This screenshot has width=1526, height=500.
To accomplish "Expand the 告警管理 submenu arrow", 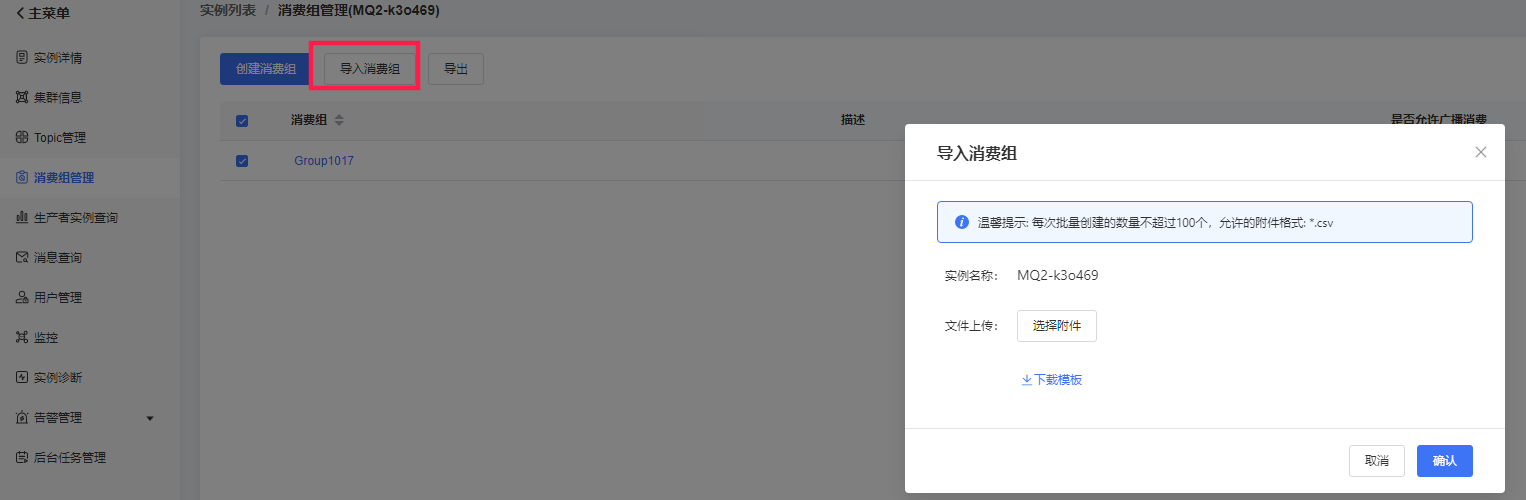I will (x=150, y=418).
